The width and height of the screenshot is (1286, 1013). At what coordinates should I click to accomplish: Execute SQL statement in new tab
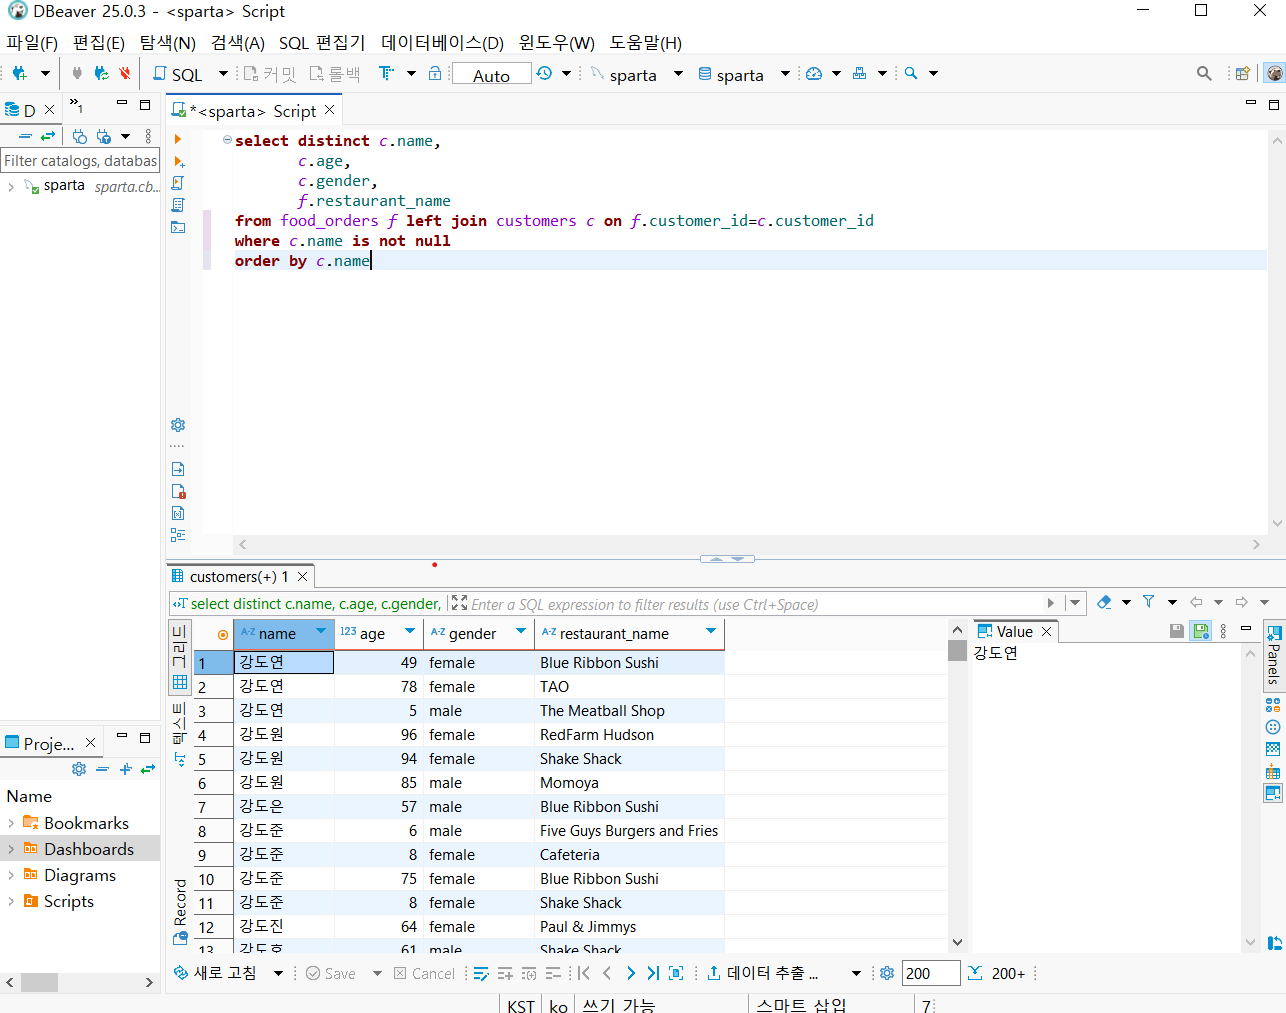[x=178, y=161]
